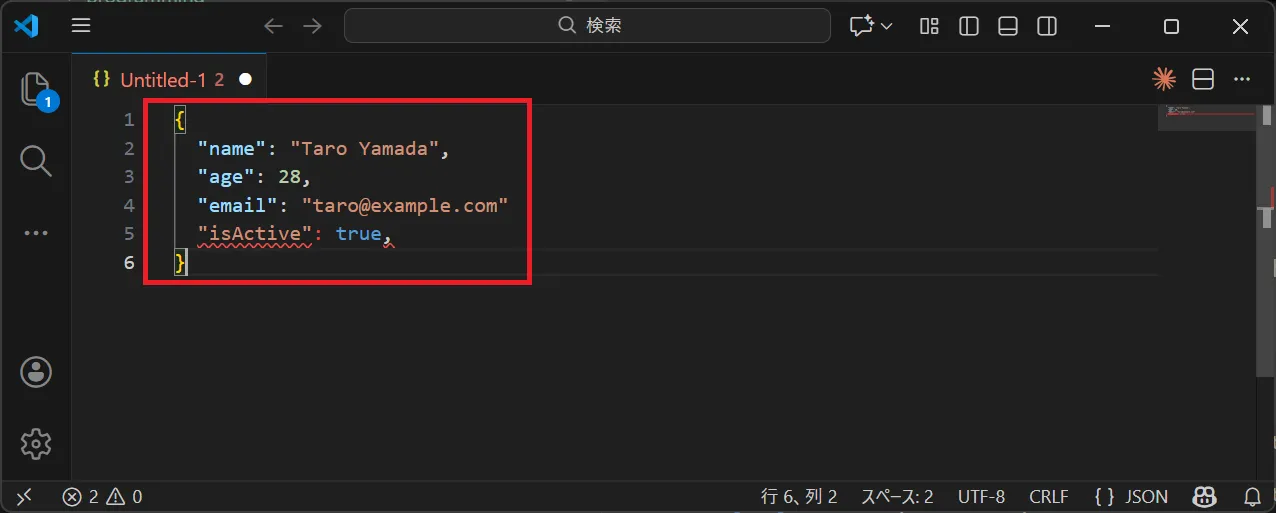
Task: Show additional views via activity bar ellipsis
Action: click(x=35, y=233)
